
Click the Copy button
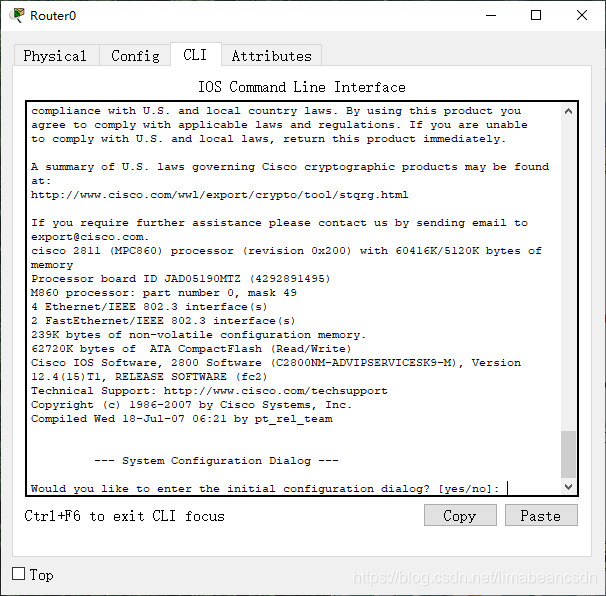pos(460,515)
